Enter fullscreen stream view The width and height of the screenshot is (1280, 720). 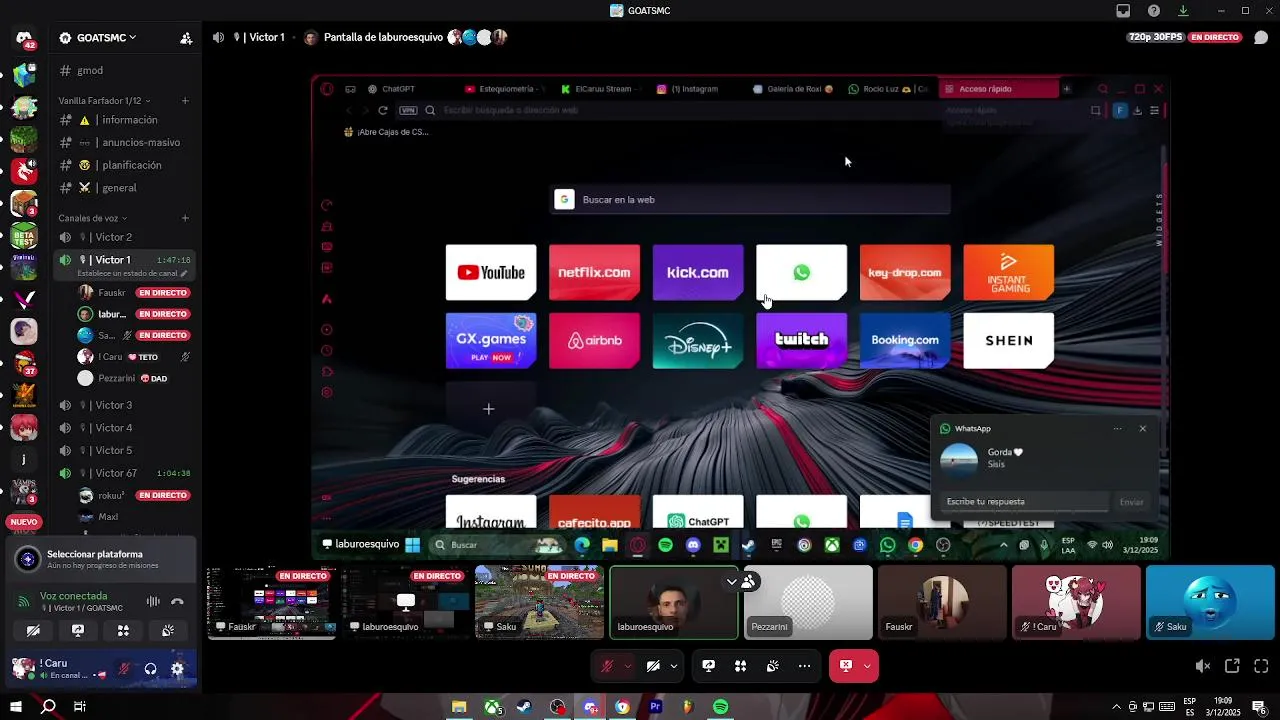pos(1261,666)
